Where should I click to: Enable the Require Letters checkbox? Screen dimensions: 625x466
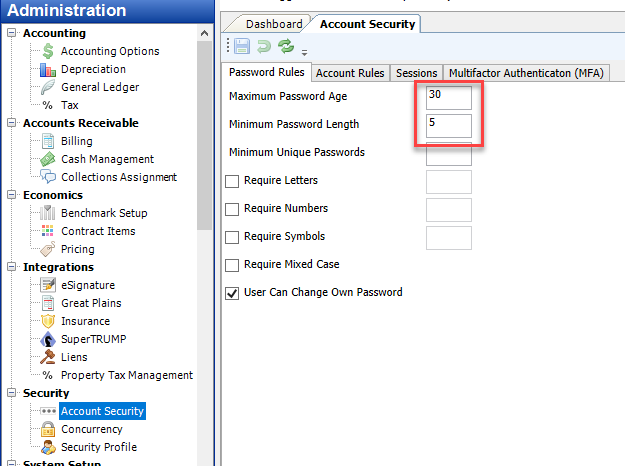pos(232,181)
